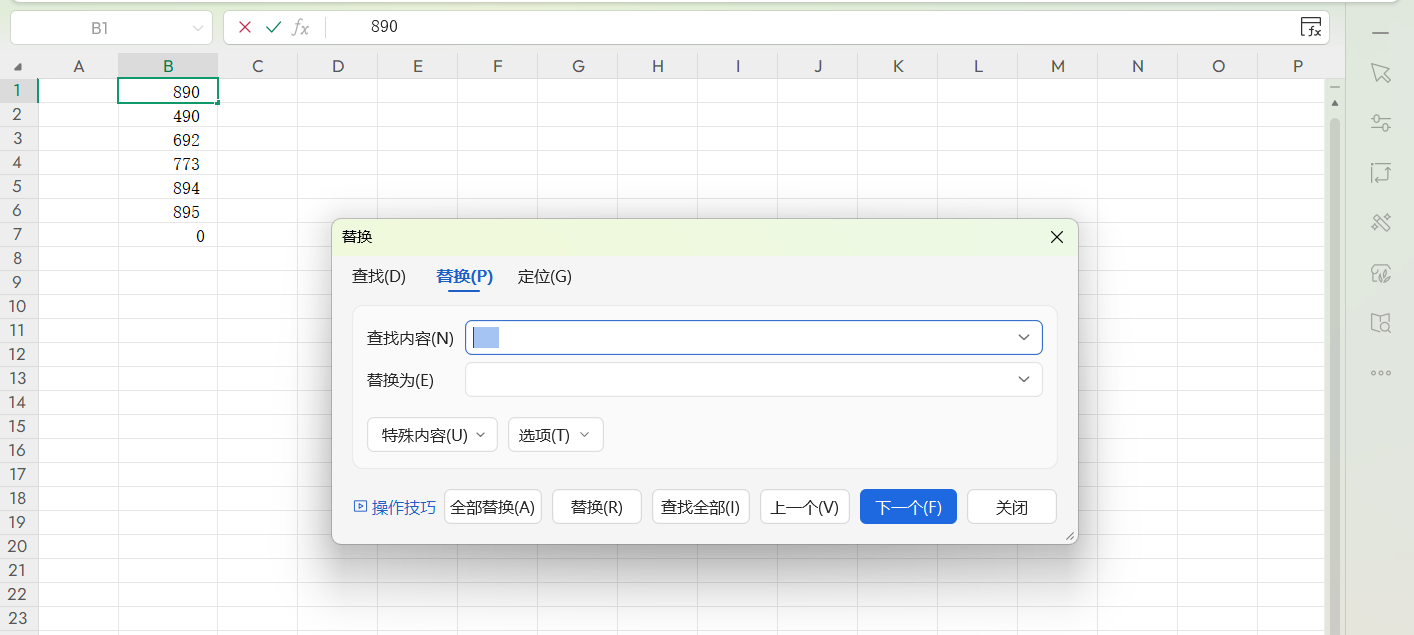Open the 特殊内容(U) dropdown
This screenshot has height=635, width=1414.
coord(432,434)
